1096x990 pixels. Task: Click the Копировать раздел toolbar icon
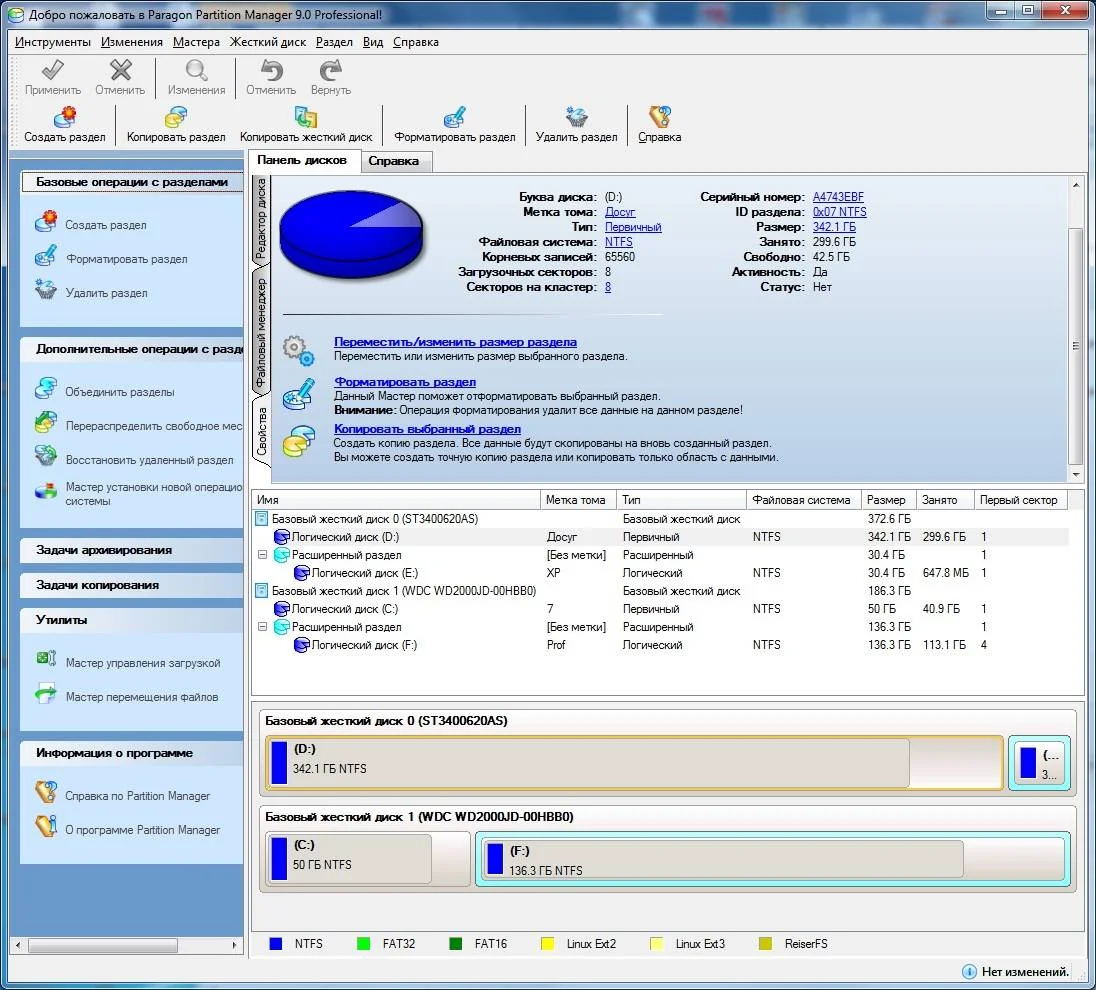(177, 118)
